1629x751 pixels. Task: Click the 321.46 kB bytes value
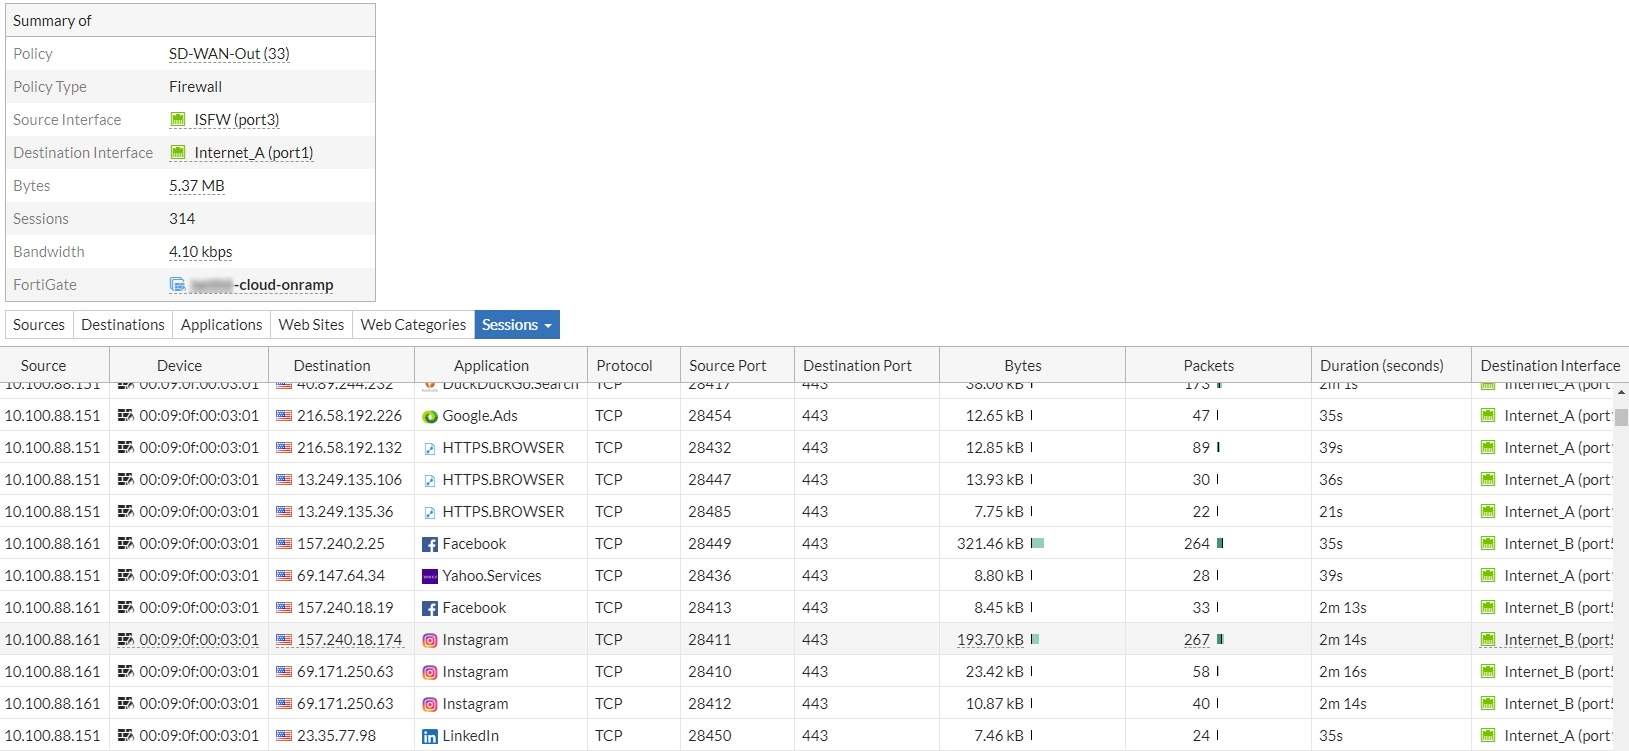click(990, 544)
